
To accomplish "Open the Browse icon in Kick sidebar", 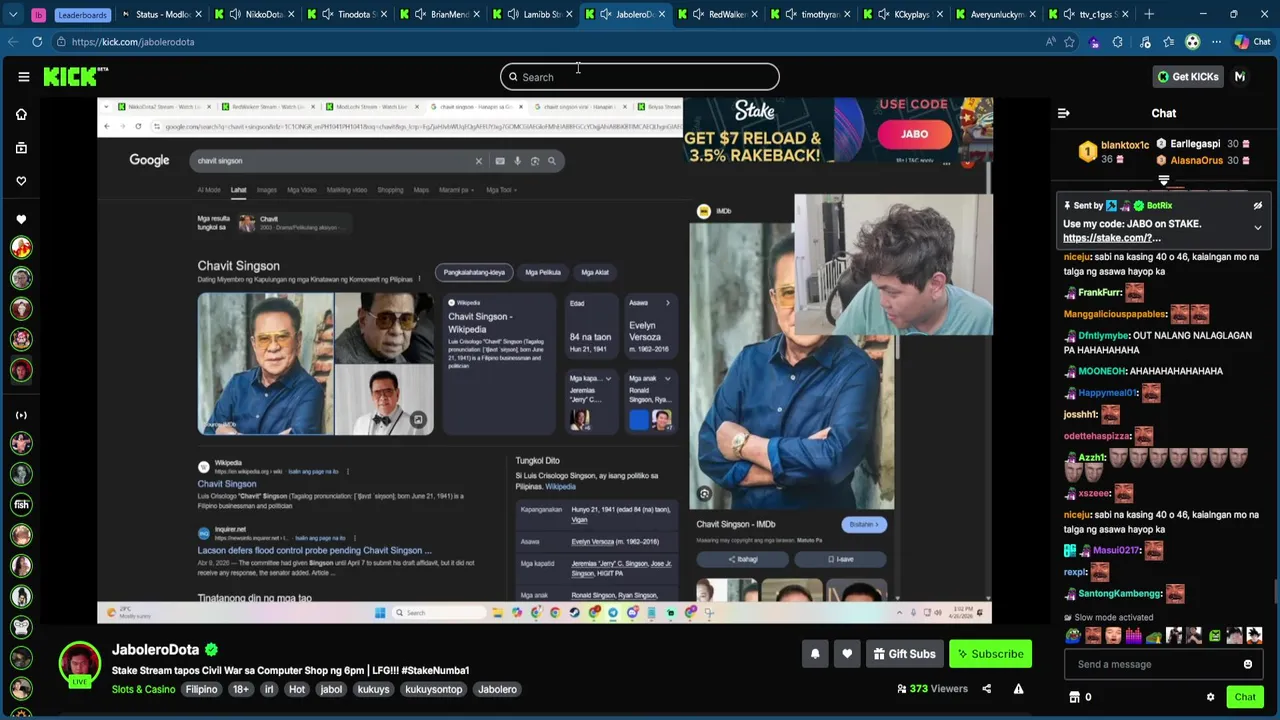I will pos(21,148).
